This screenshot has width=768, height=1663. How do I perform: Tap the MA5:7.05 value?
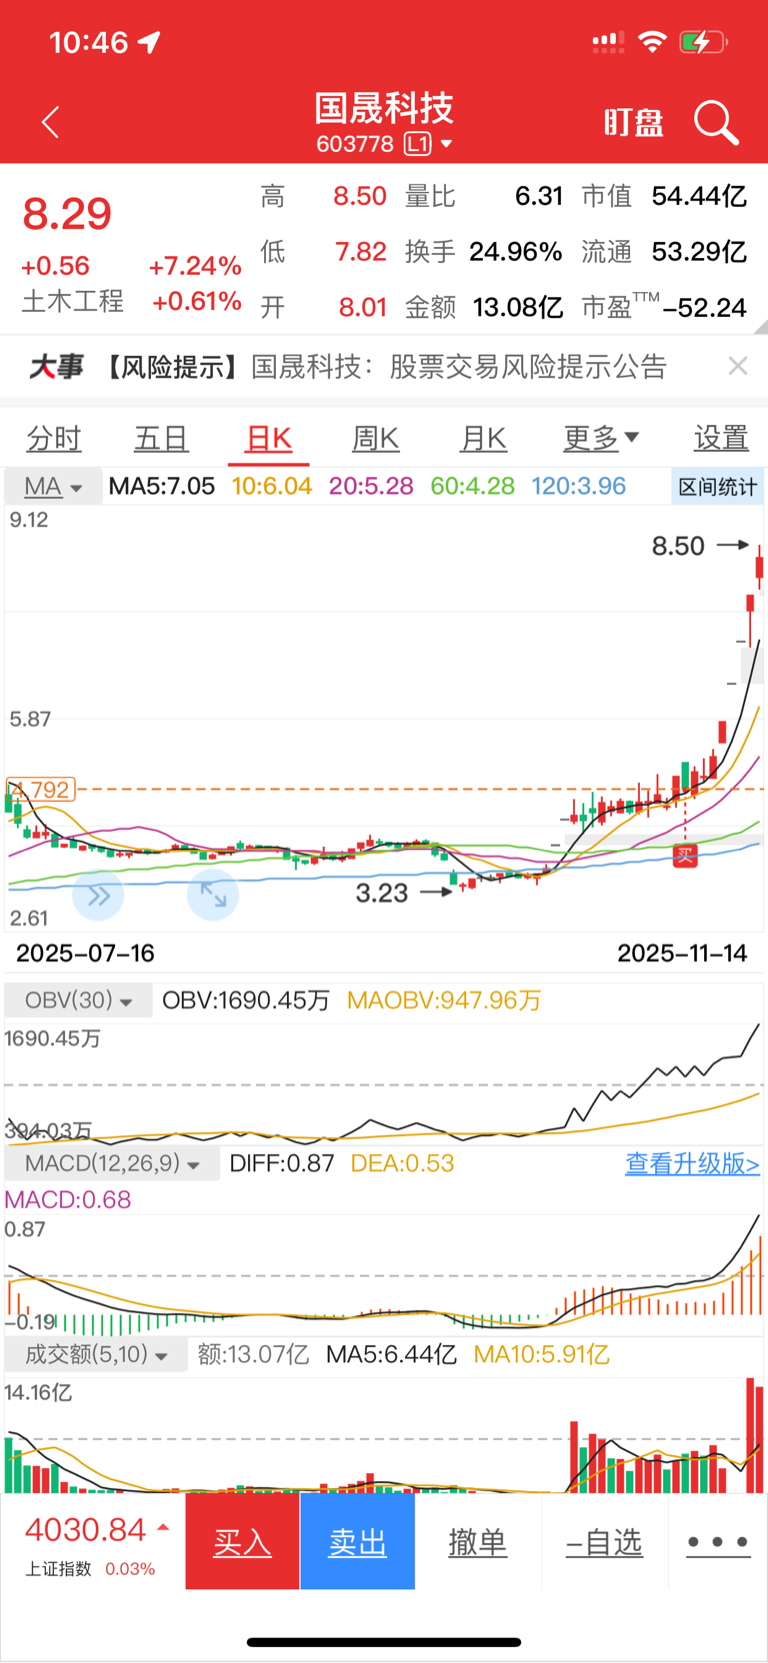[162, 486]
